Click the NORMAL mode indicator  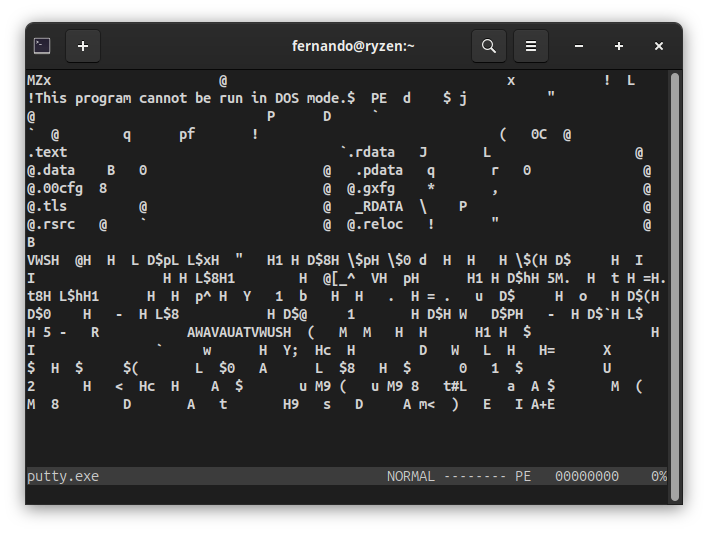pyautogui.click(x=410, y=477)
